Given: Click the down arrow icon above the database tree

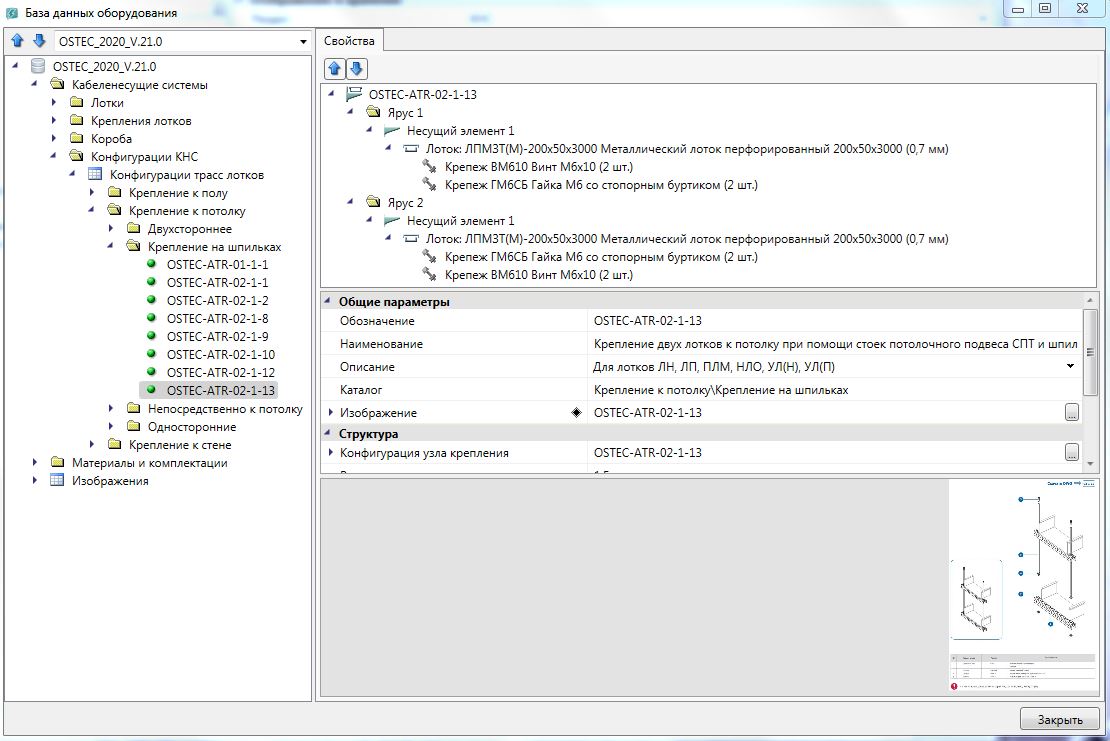Looking at the screenshot, I should (39, 41).
